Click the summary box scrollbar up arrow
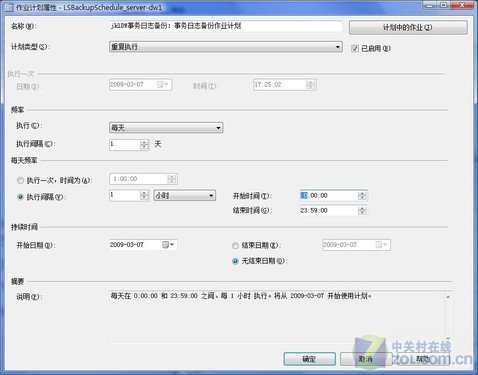This screenshot has height=375, width=478. (x=448, y=296)
